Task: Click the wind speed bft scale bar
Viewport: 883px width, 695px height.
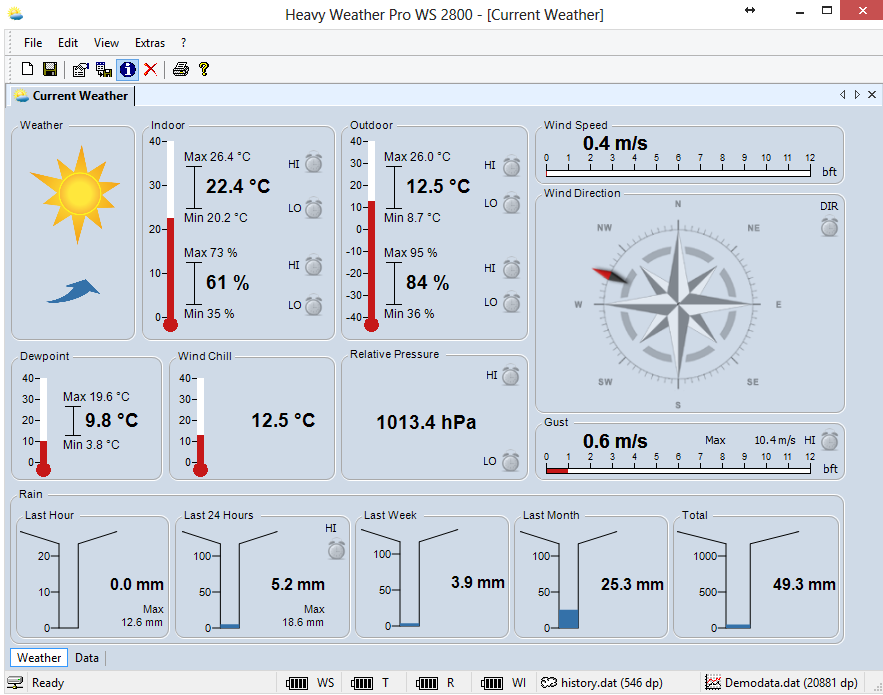Action: click(x=678, y=172)
